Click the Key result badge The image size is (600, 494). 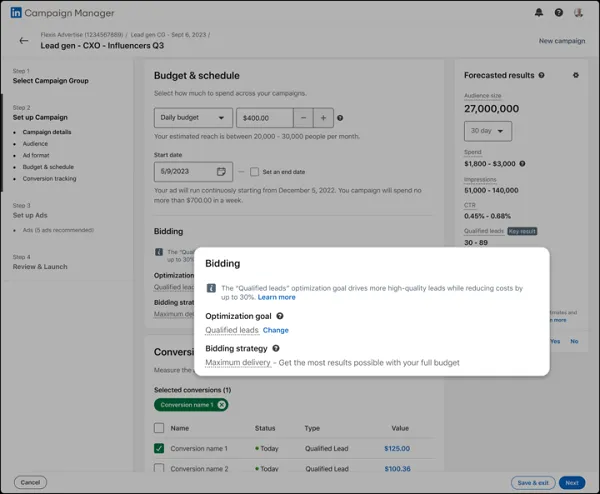[x=522, y=231]
